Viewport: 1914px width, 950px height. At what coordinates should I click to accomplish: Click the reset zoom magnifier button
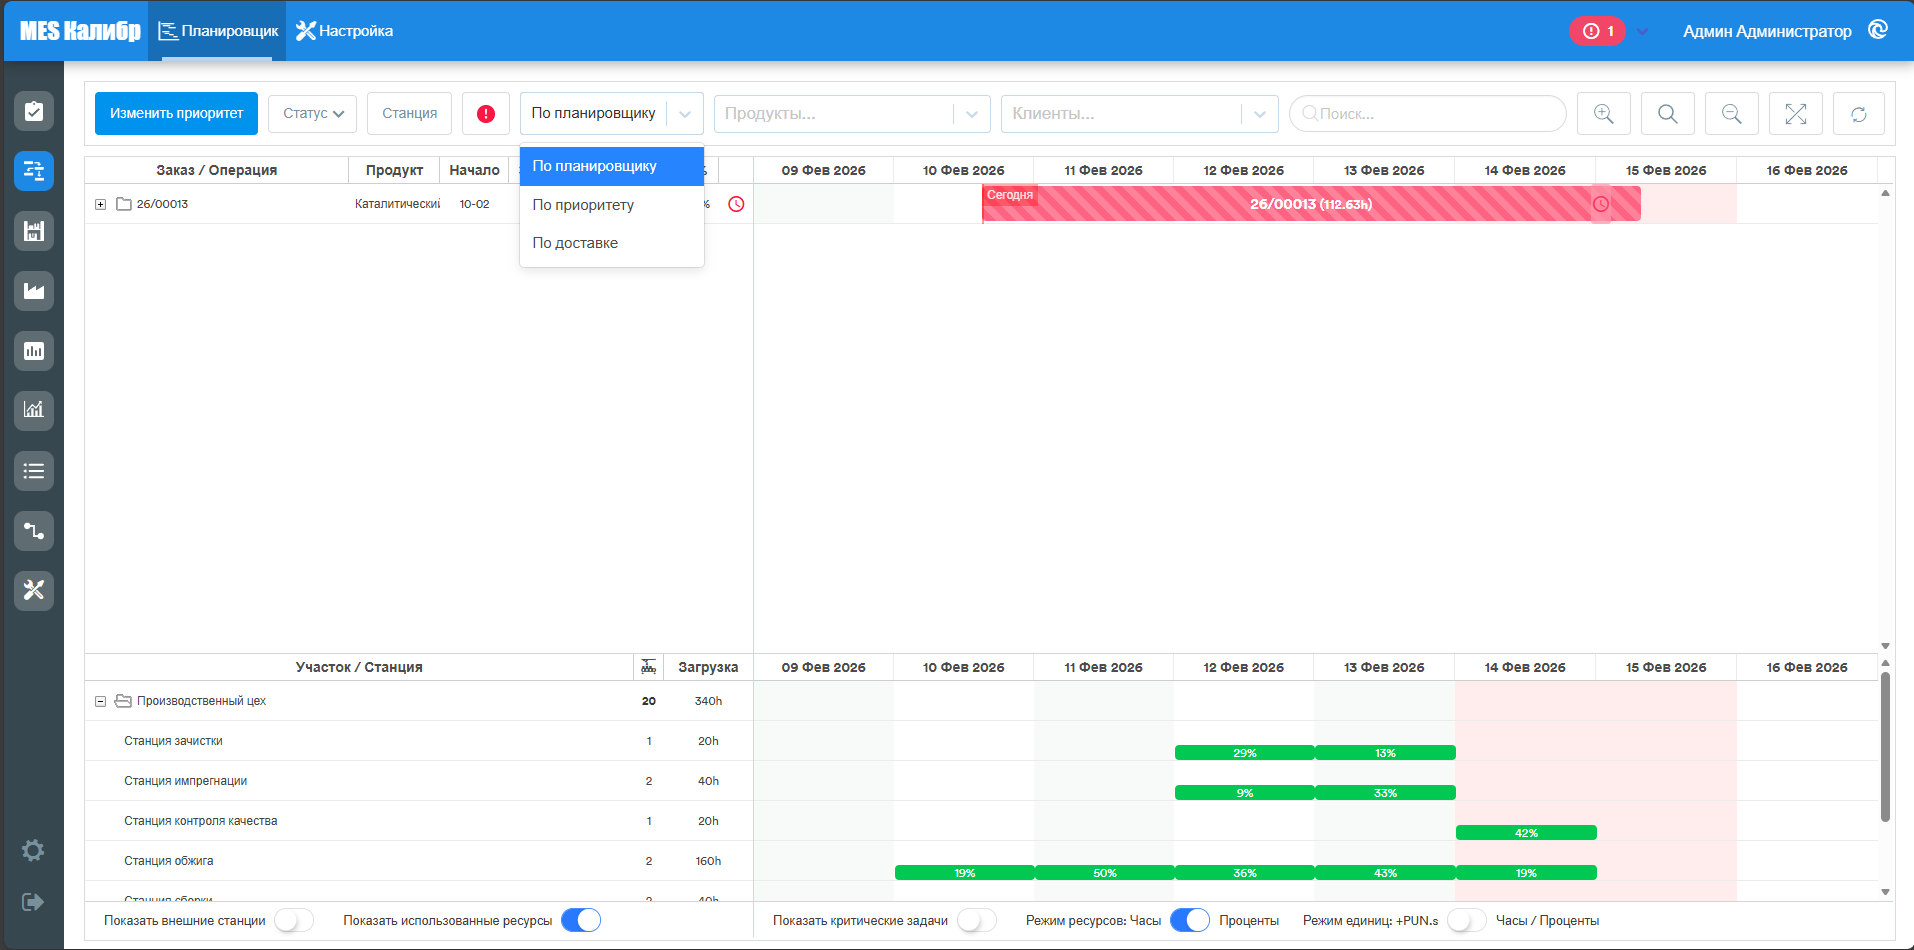[x=1668, y=114]
